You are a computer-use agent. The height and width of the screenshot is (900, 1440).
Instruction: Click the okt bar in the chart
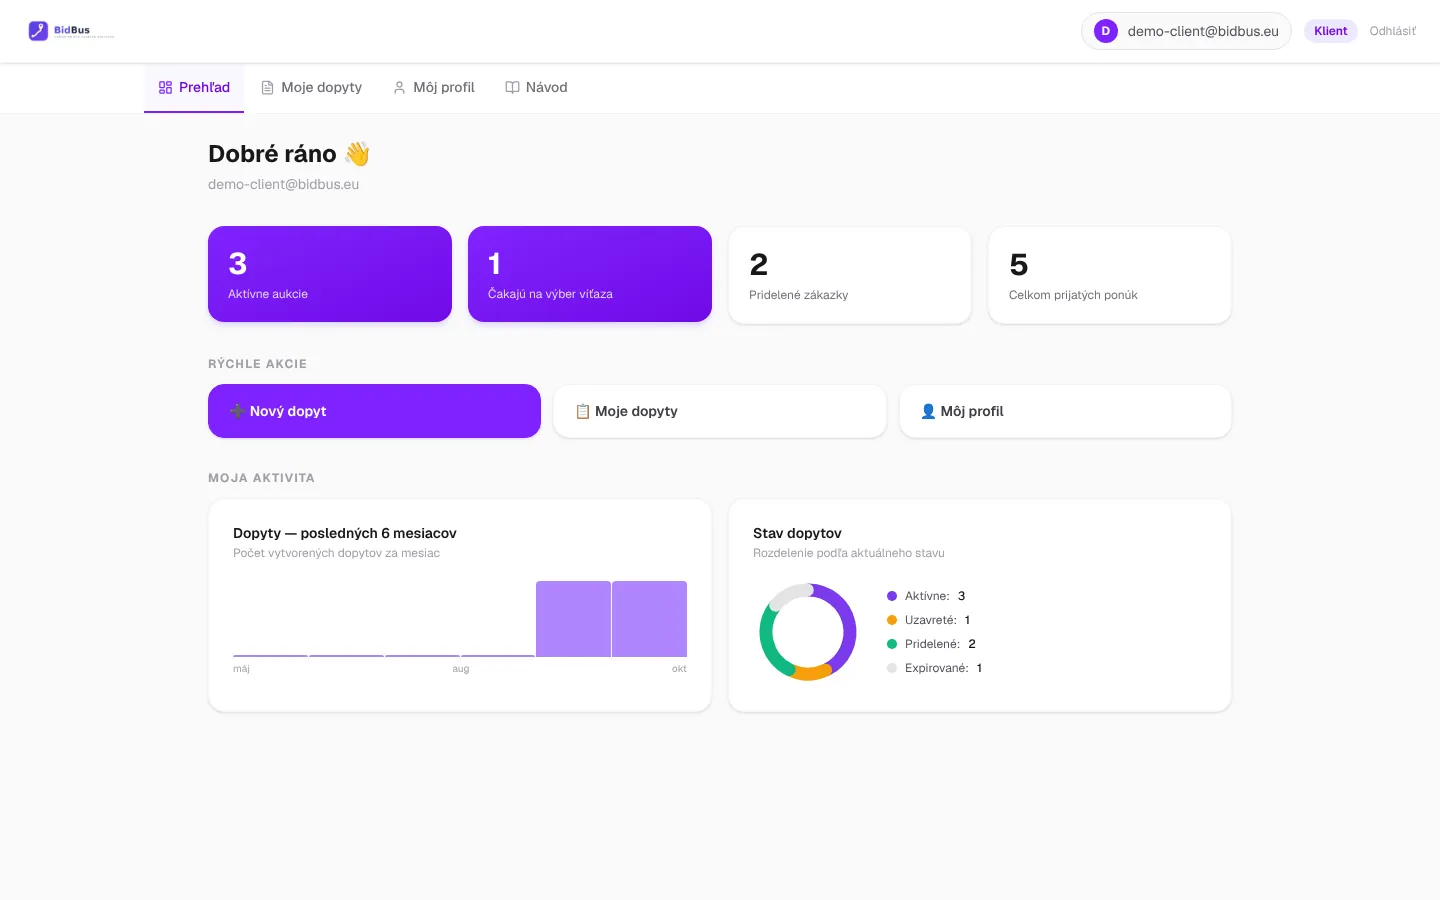click(650, 619)
